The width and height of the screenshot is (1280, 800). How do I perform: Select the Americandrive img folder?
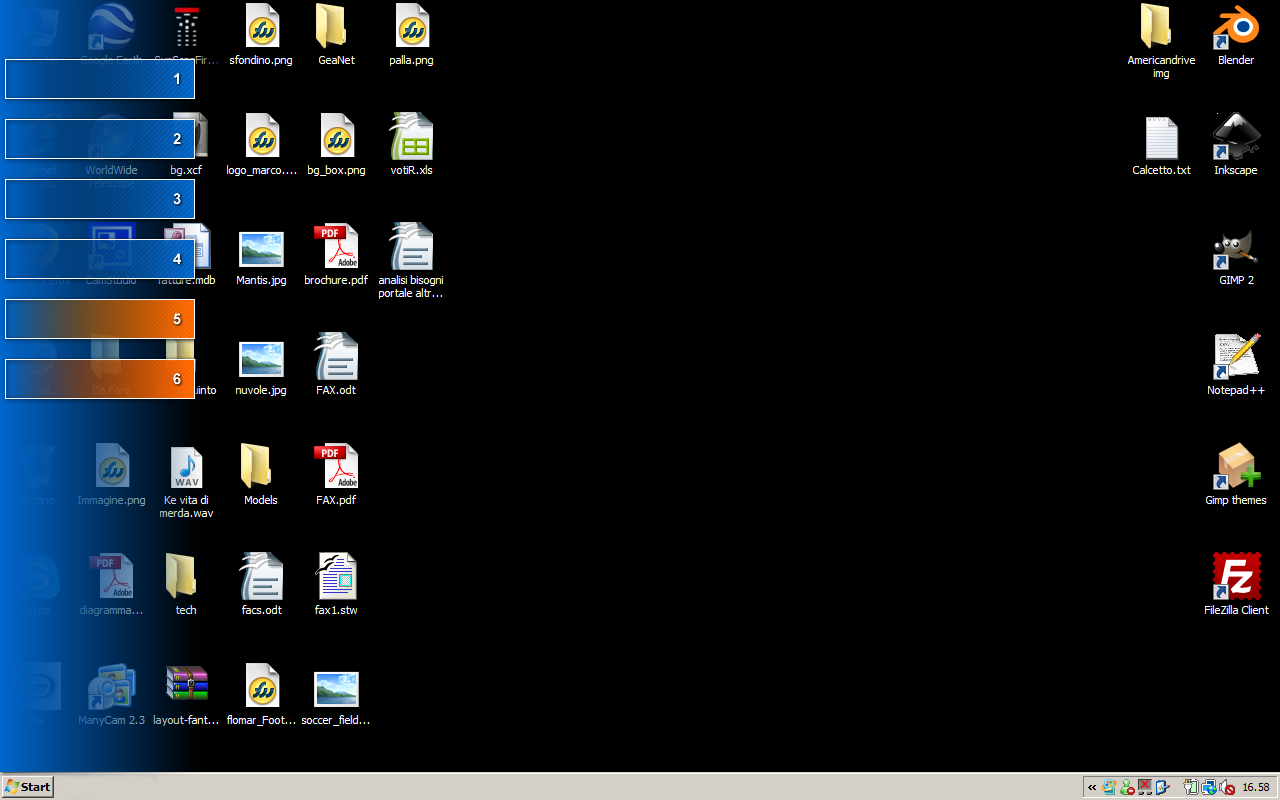point(1161,40)
